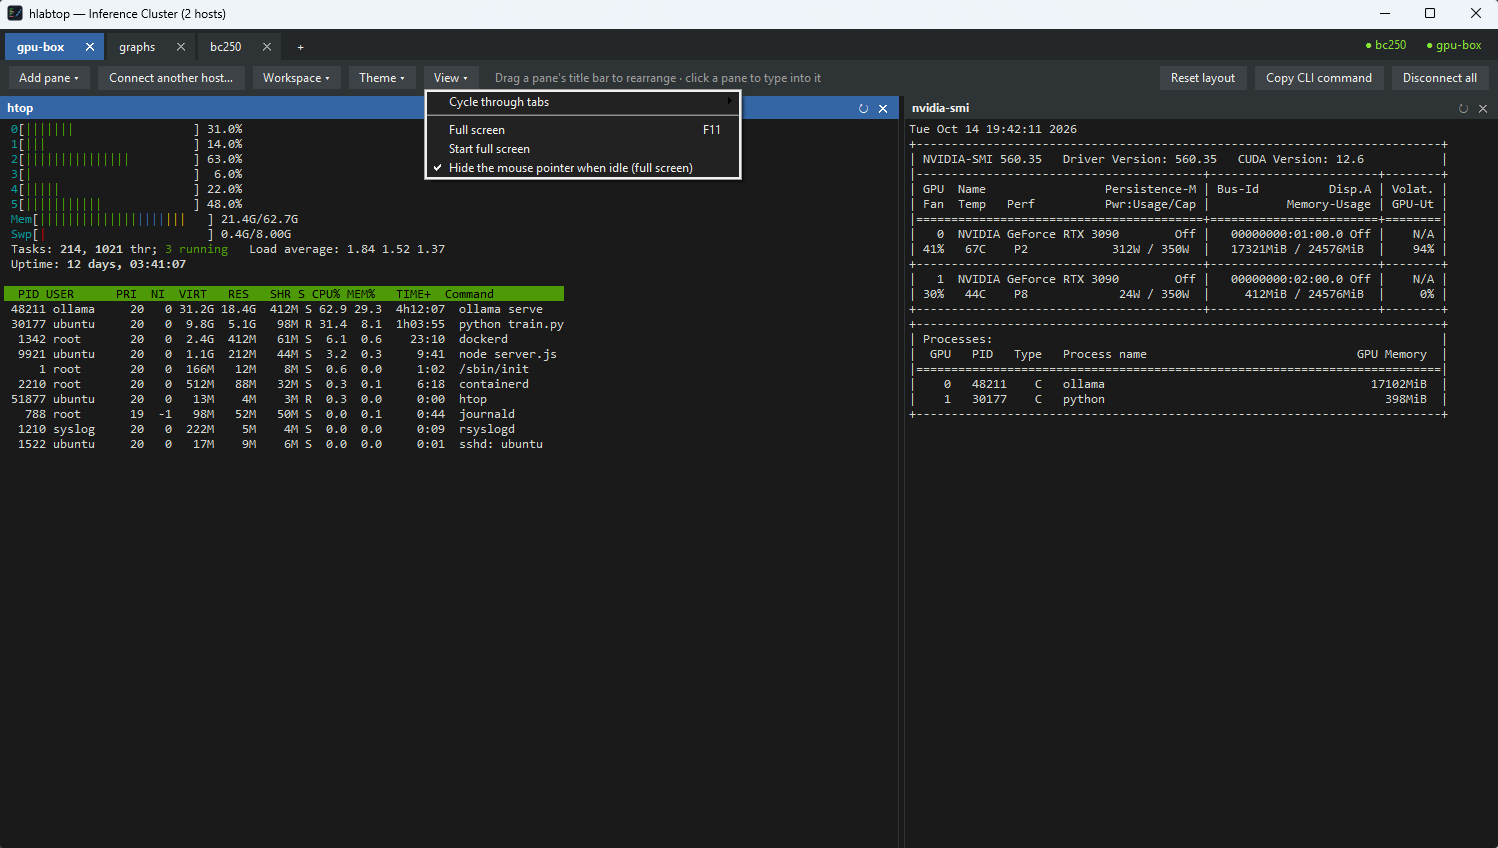Image resolution: width=1498 pixels, height=848 pixels.
Task: Refresh the htop pane
Action: pos(863,108)
